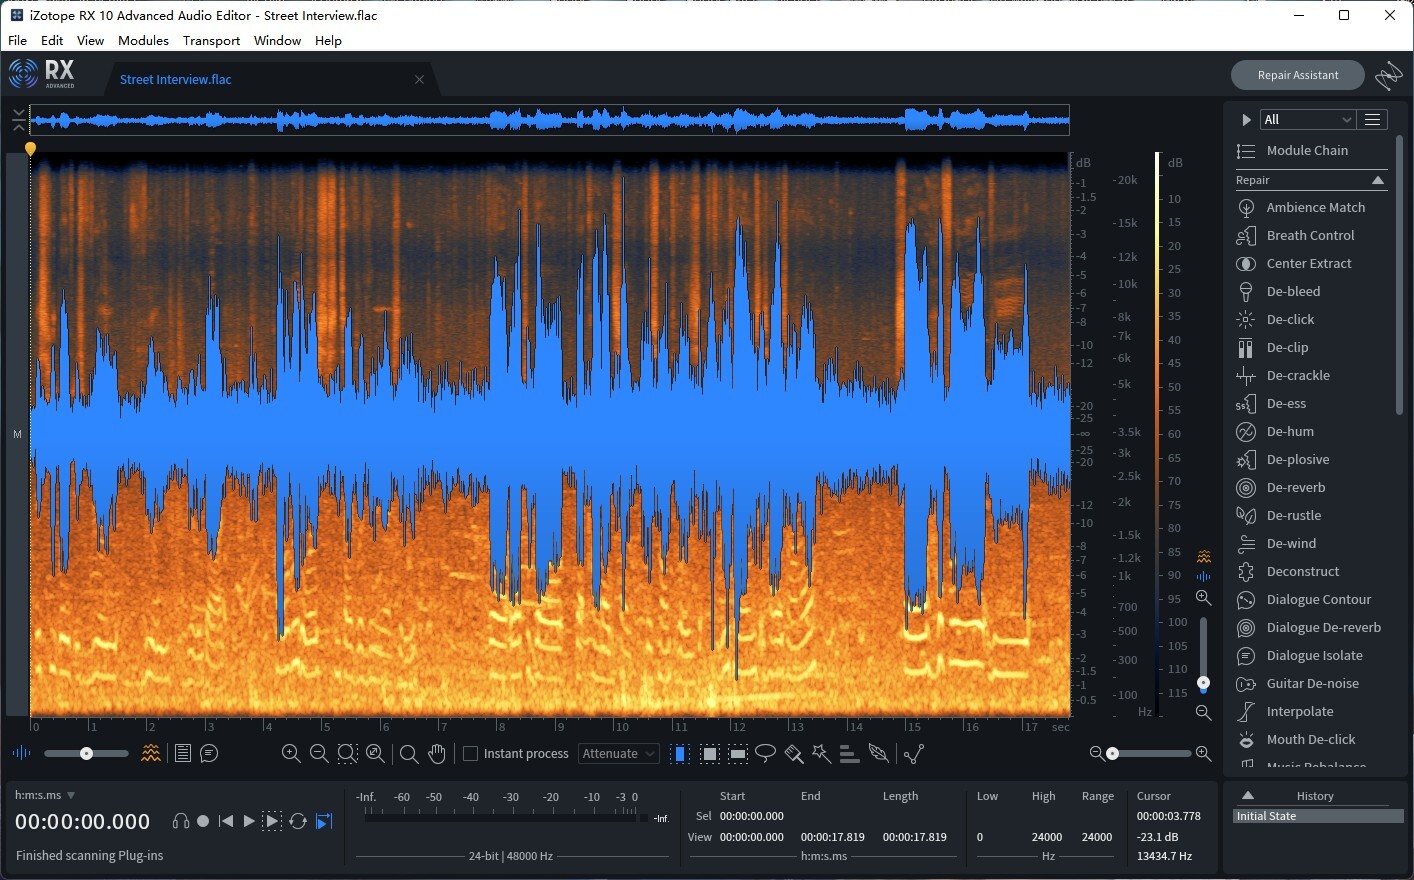This screenshot has width=1414, height=880.
Task: Collapse the Repair module category
Action: [1378, 180]
